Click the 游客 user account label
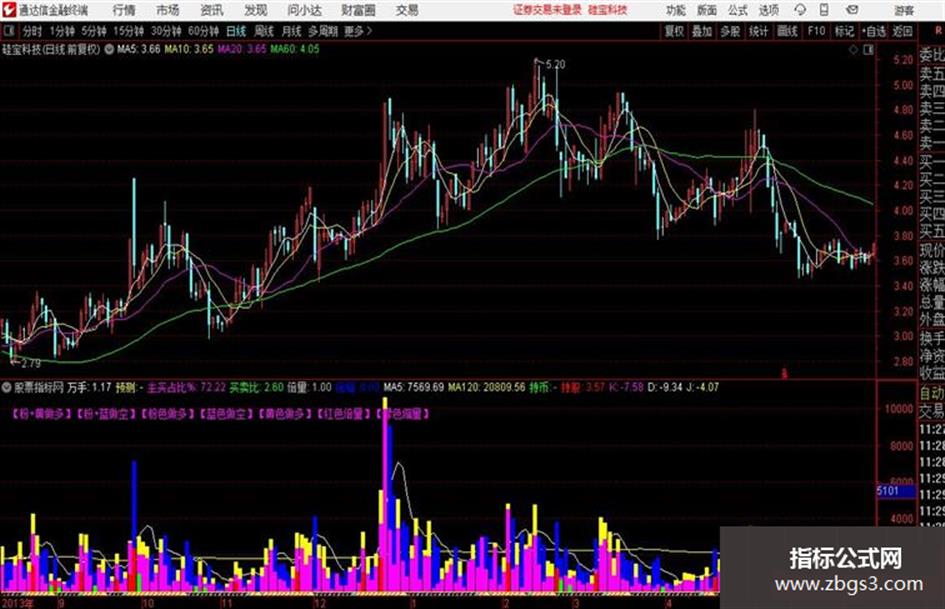The width and height of the screenshot is (945, 609). [904, 10]
